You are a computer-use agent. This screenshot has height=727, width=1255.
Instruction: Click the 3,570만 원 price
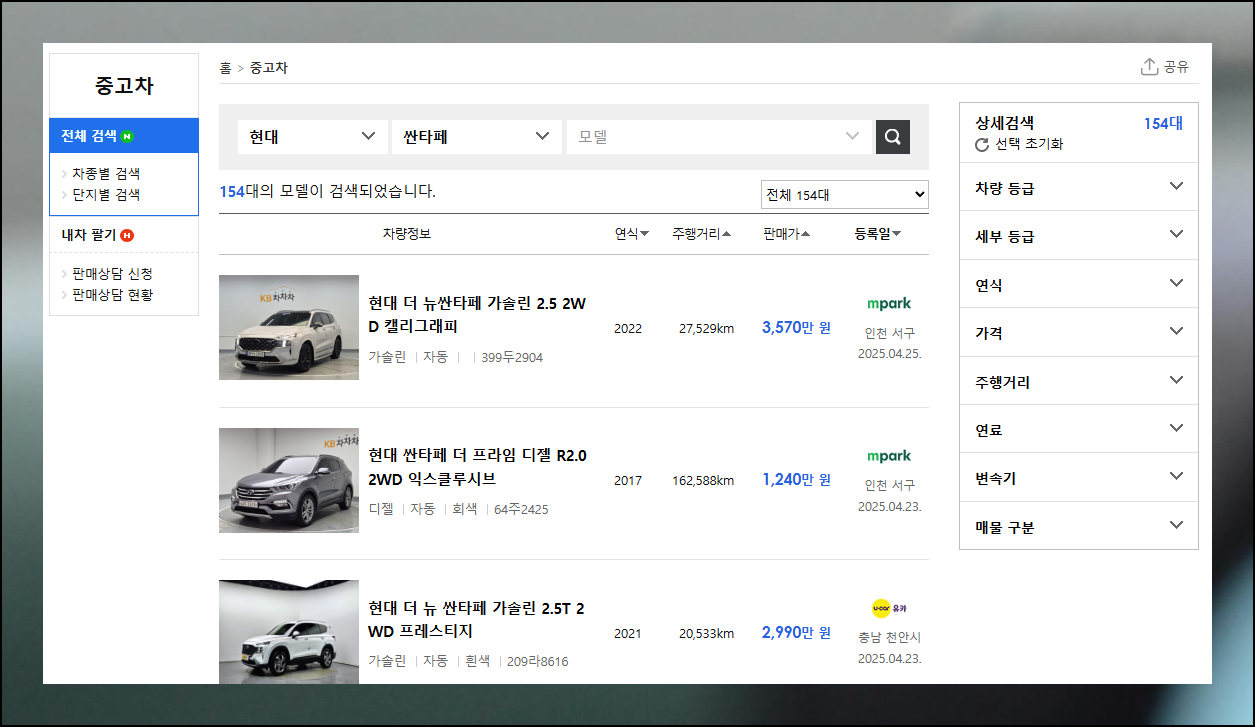796,327
